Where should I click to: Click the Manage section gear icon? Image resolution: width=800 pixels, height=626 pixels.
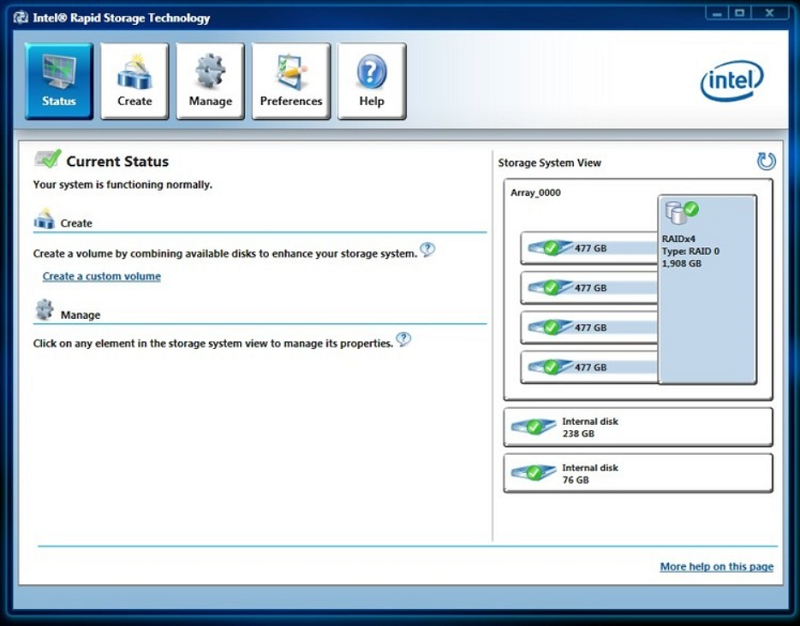click(x=43, y=310)
